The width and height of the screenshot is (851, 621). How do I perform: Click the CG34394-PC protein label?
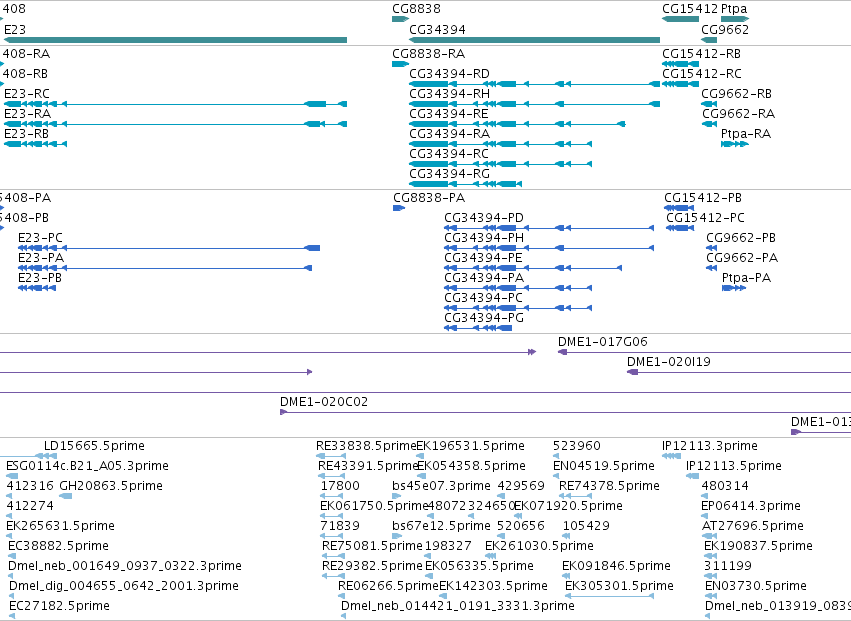pyautogui.click(x=484, y=298)
